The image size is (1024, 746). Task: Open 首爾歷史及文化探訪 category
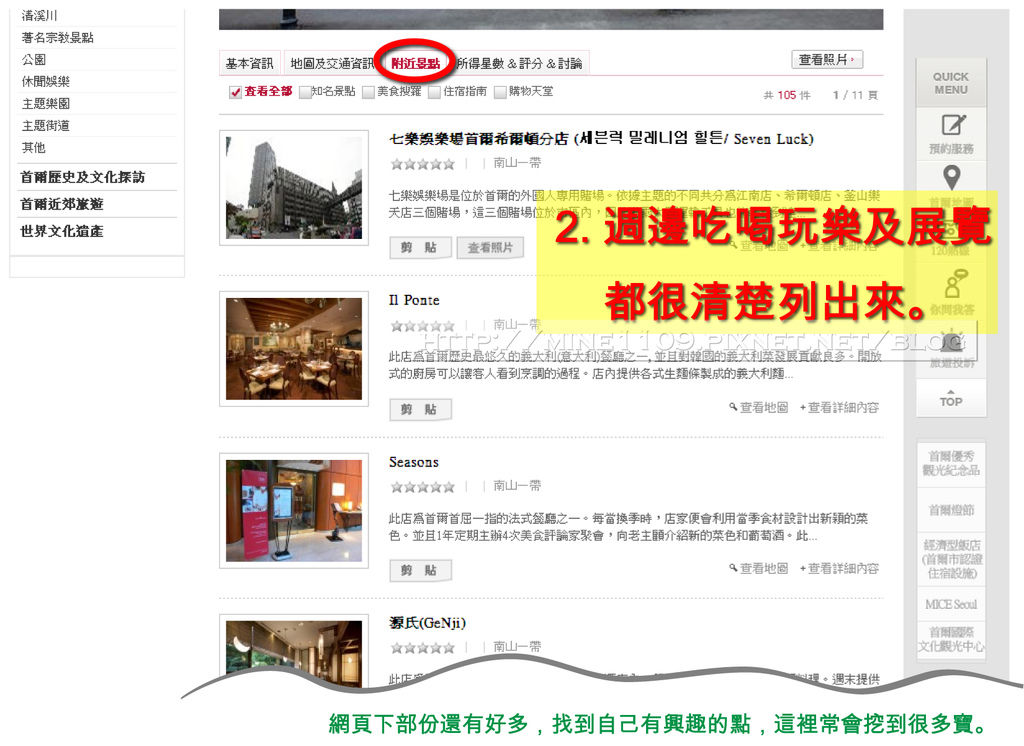tap(82, 177)
